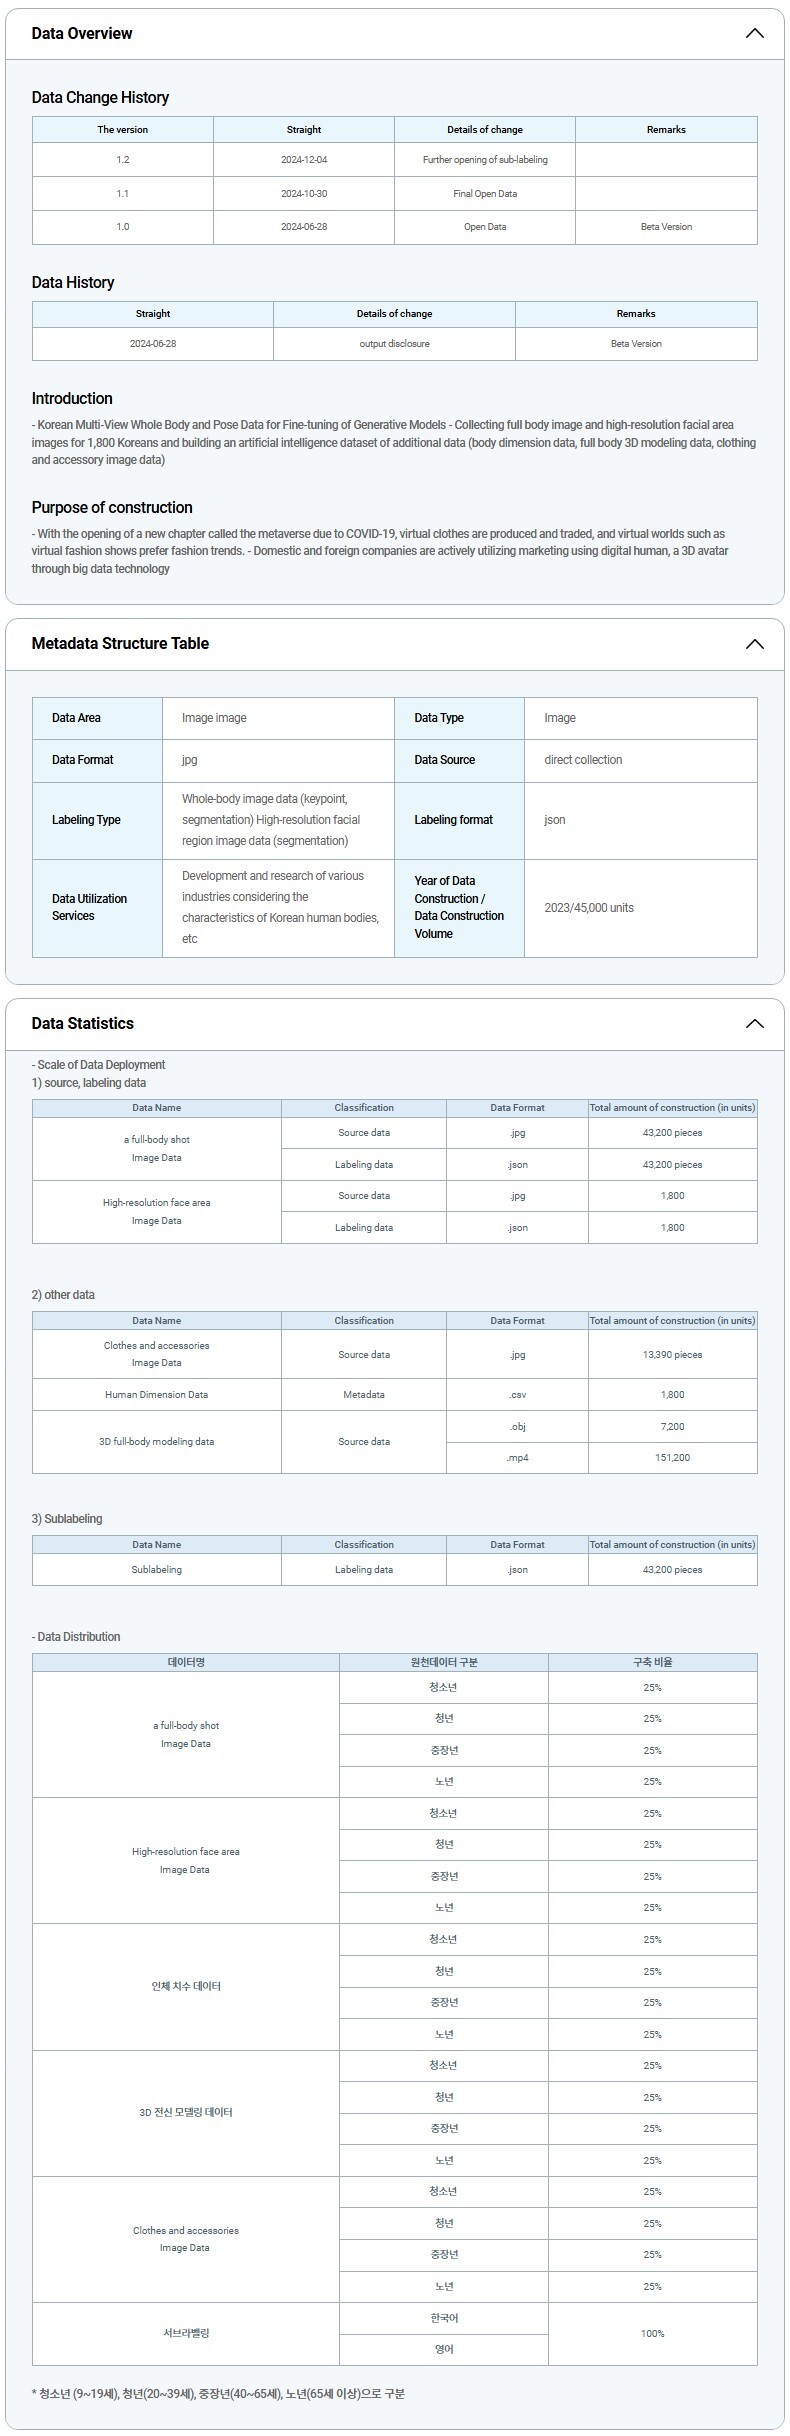Image resolution: width=790 pixels, height=2436 pixels.
Task: Collapse the Data Overview section chevron
Action: click(x=754, y=34)
